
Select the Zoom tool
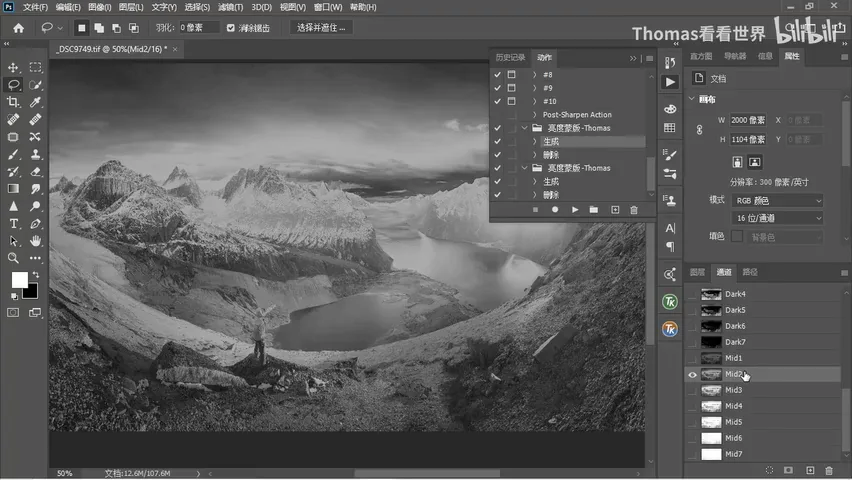coord(13,258)
